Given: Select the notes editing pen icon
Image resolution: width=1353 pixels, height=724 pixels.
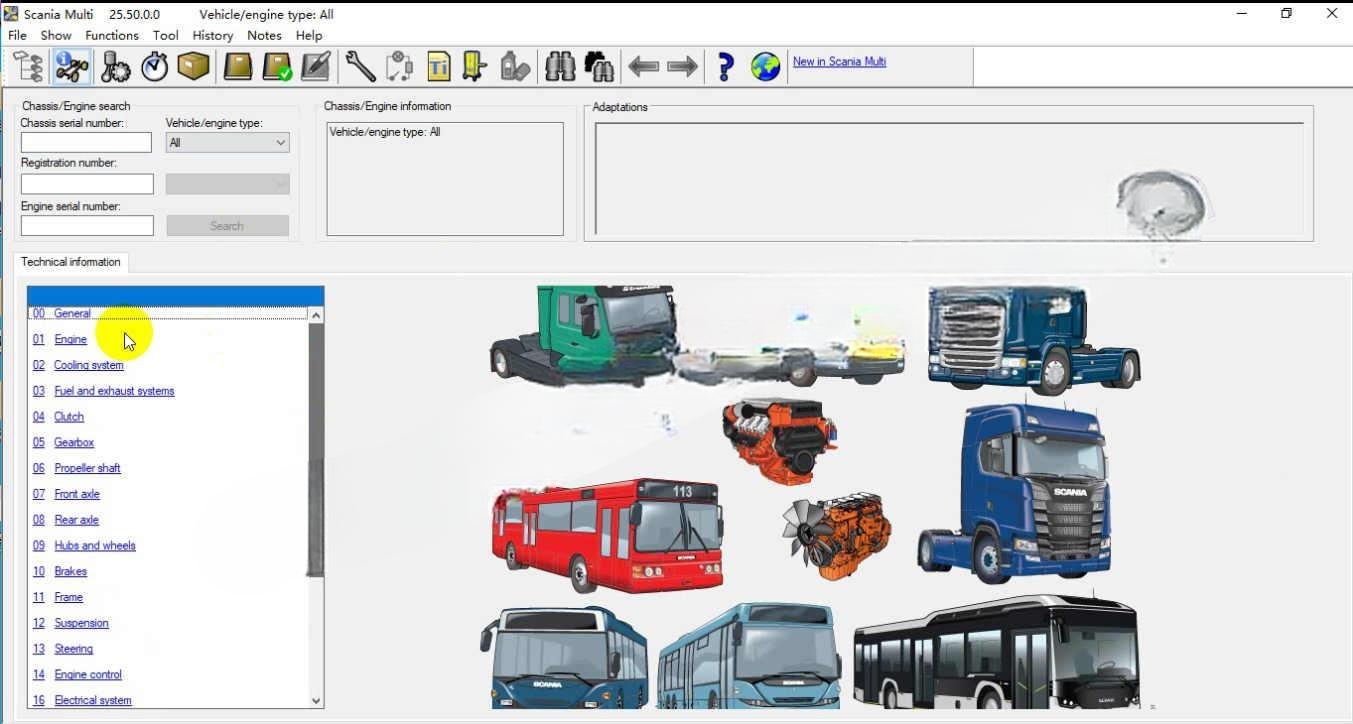Looking at the screenshot, I should click(314, 65).
